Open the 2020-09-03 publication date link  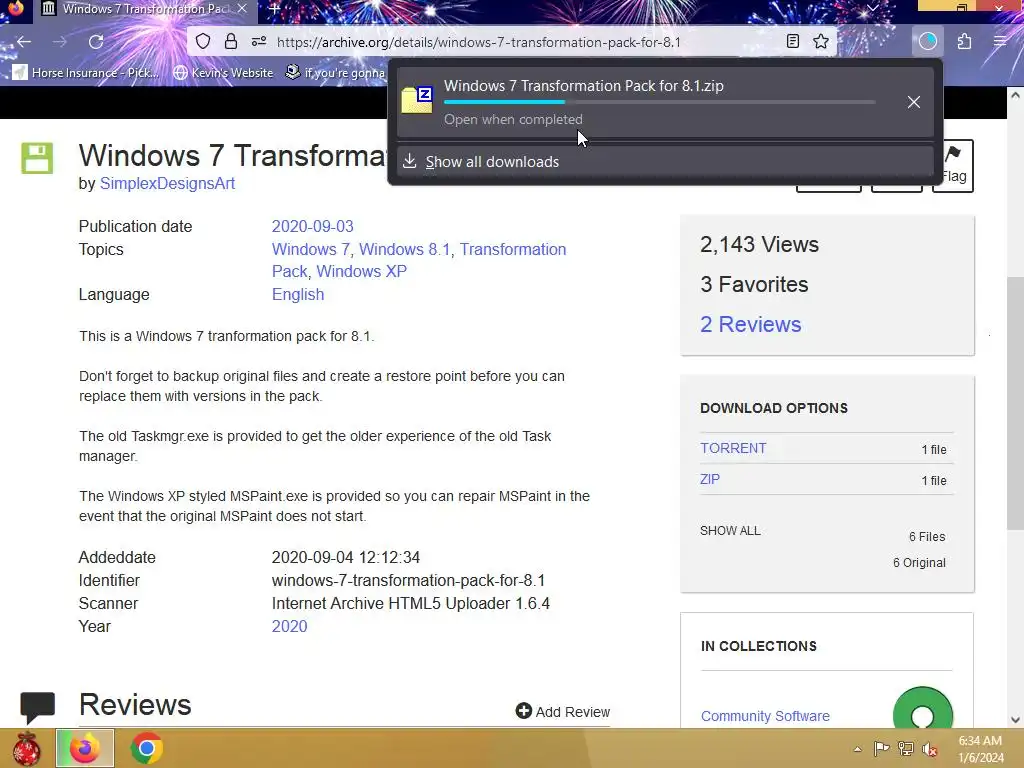click(312, 226)
